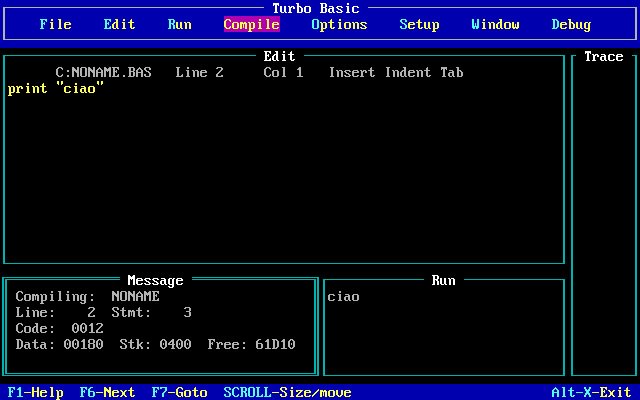
Task: Click the Tab mode indicator
Action: (452, 73)
